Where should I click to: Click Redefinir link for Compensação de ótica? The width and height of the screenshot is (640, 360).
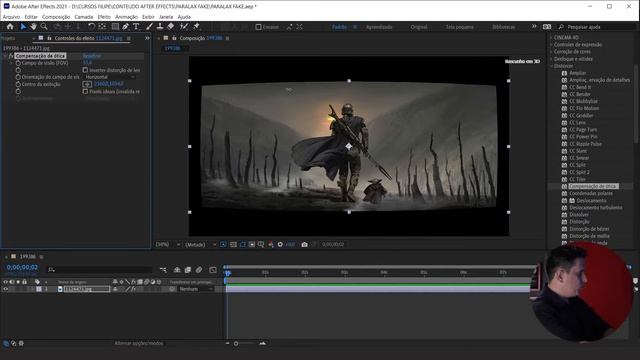[x=91, y=56]
